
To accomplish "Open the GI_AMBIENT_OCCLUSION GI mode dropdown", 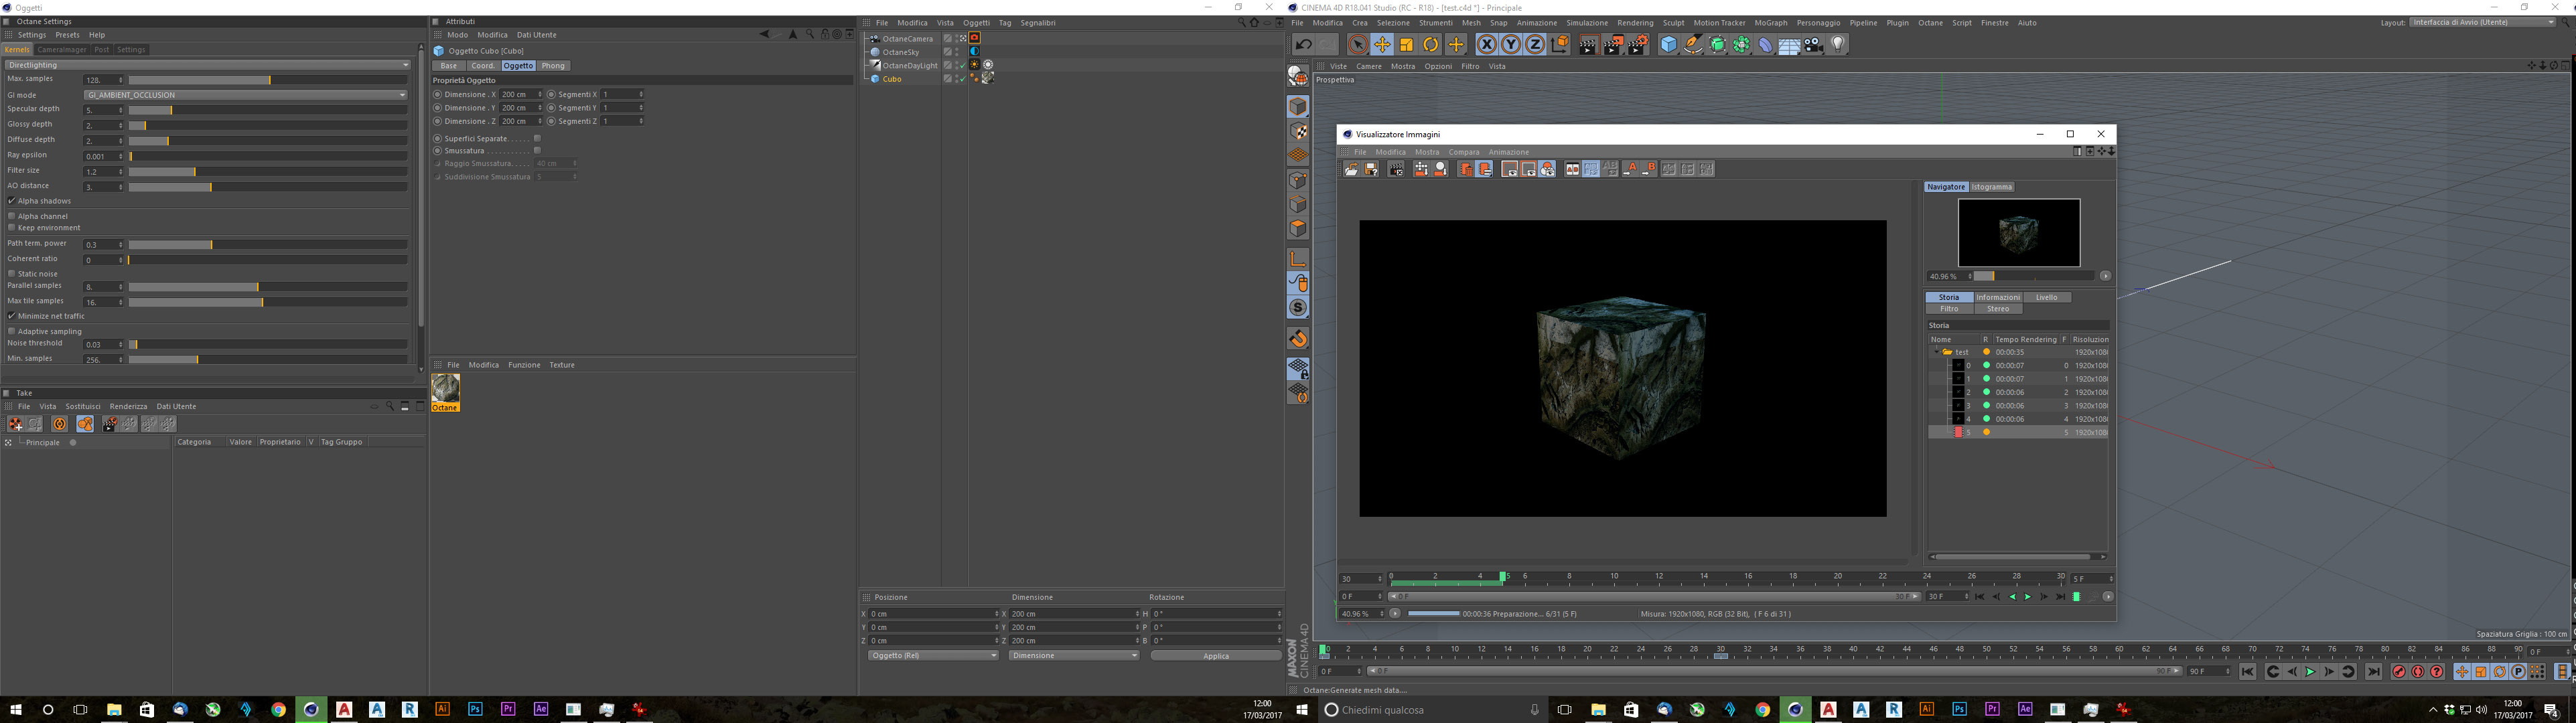I will point(245,95).
